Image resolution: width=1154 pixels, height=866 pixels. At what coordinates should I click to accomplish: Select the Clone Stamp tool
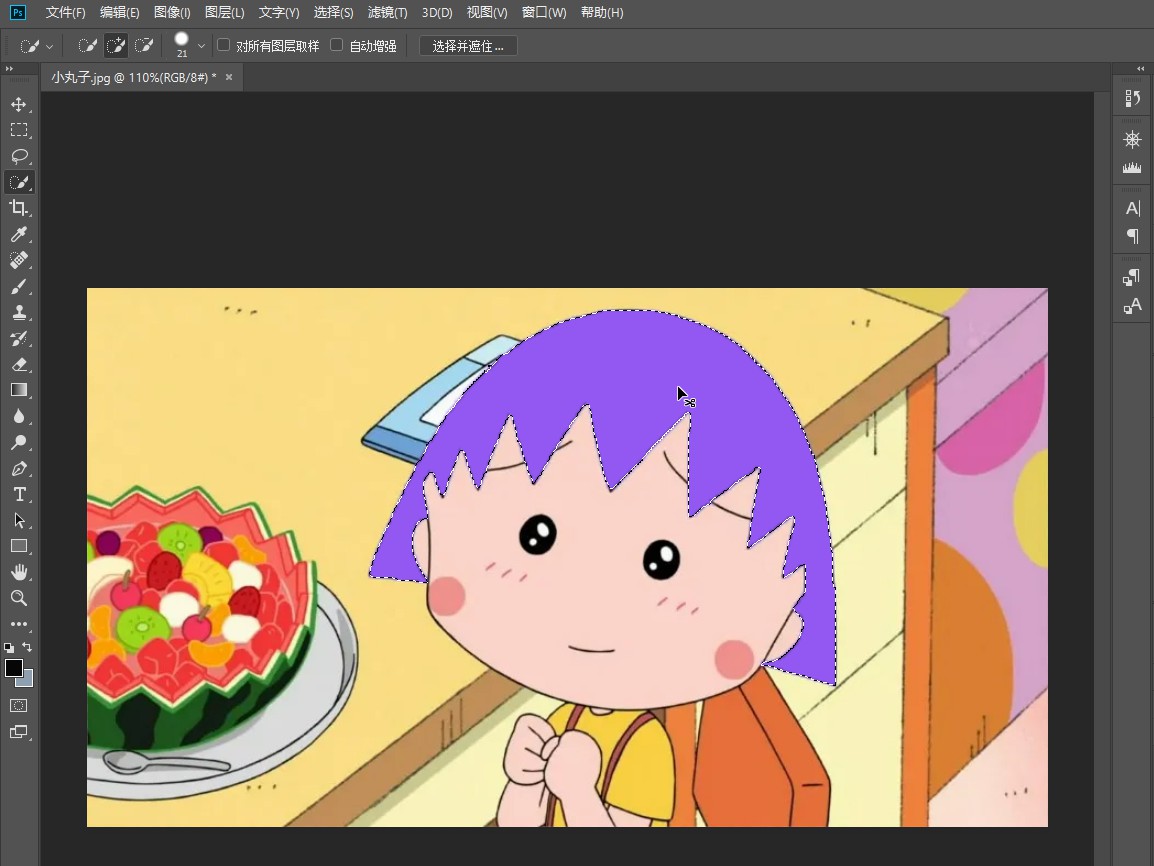[x=19, y=312]
